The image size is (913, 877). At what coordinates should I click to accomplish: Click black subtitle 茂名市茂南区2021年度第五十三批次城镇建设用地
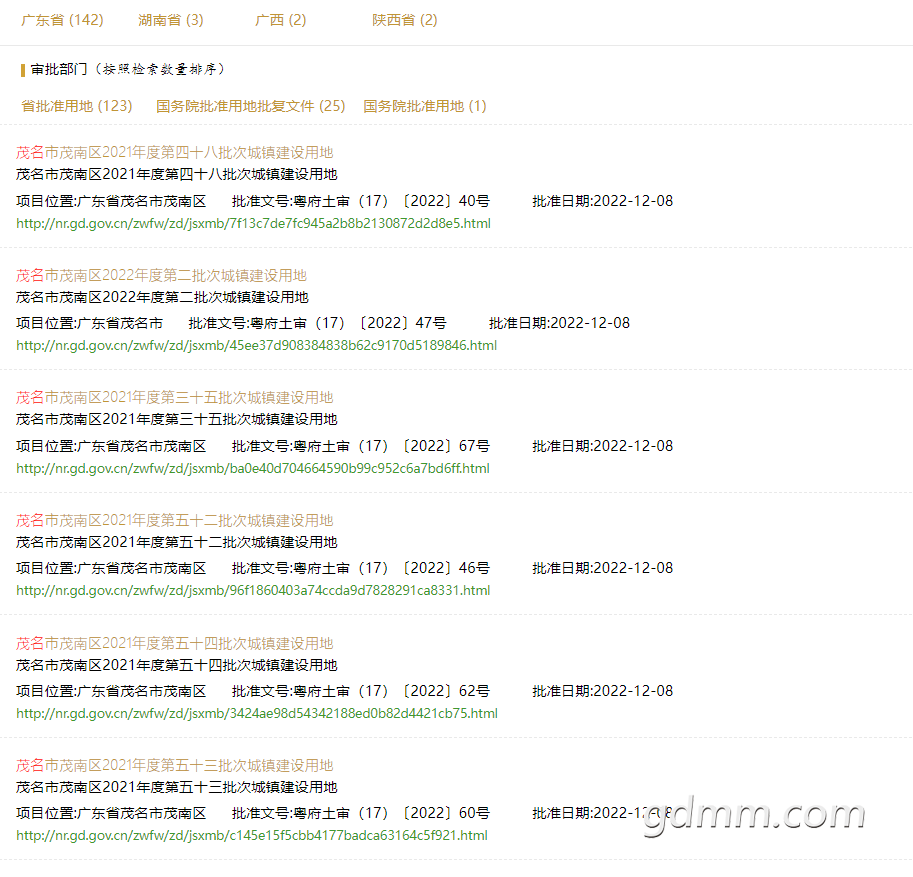point(176,787)
